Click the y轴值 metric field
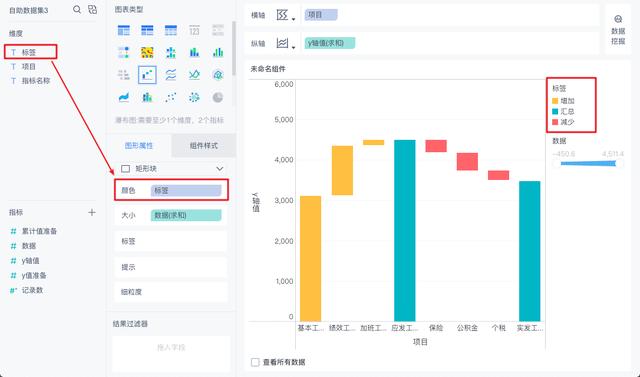This screenshot has width=640, height=377. (x=30, y=260)
